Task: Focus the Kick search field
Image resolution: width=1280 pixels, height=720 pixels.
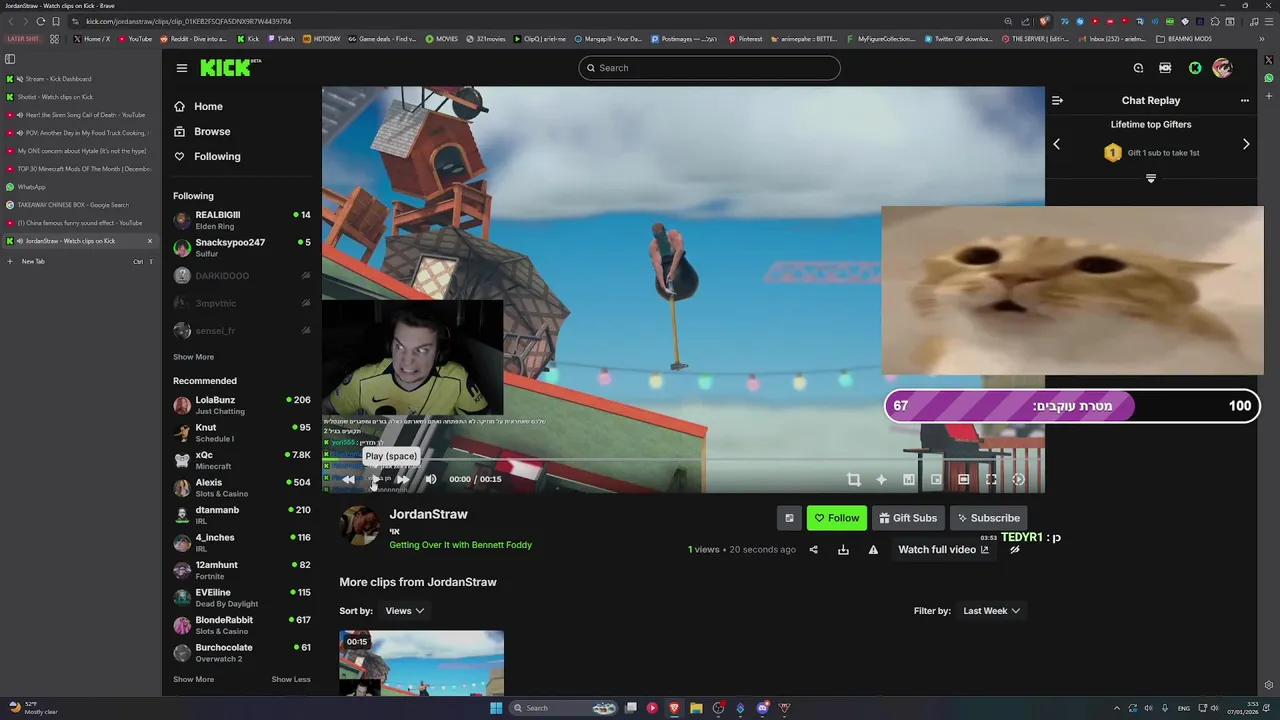Action: click(x=709, y=68)
